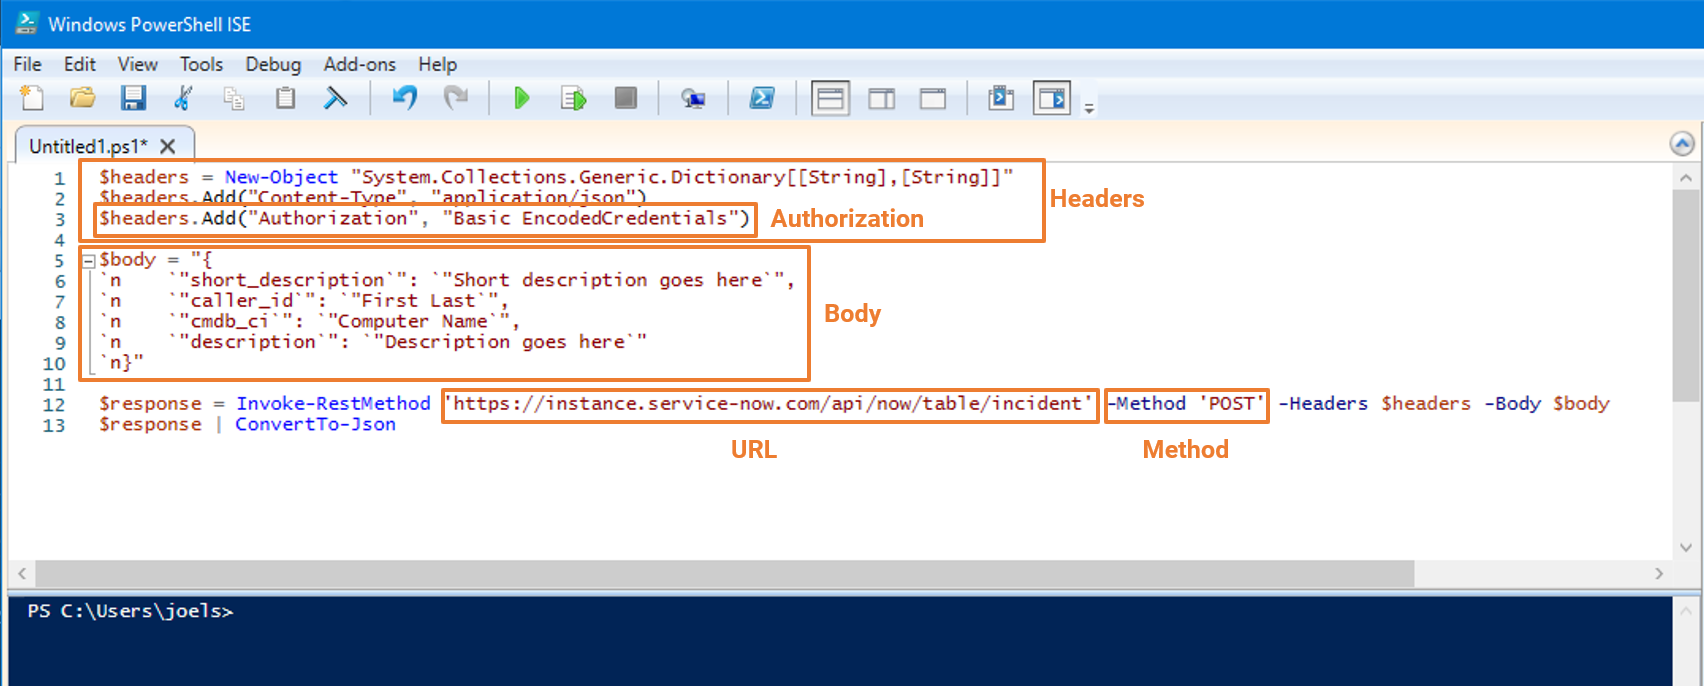Close the Untitled1.ps1 script tab

point(168,146)
